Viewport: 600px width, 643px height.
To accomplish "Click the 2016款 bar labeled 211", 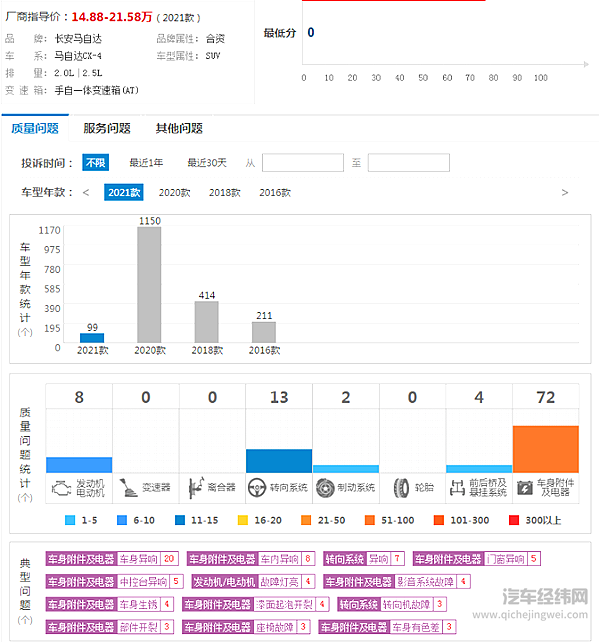I will 264,332.
